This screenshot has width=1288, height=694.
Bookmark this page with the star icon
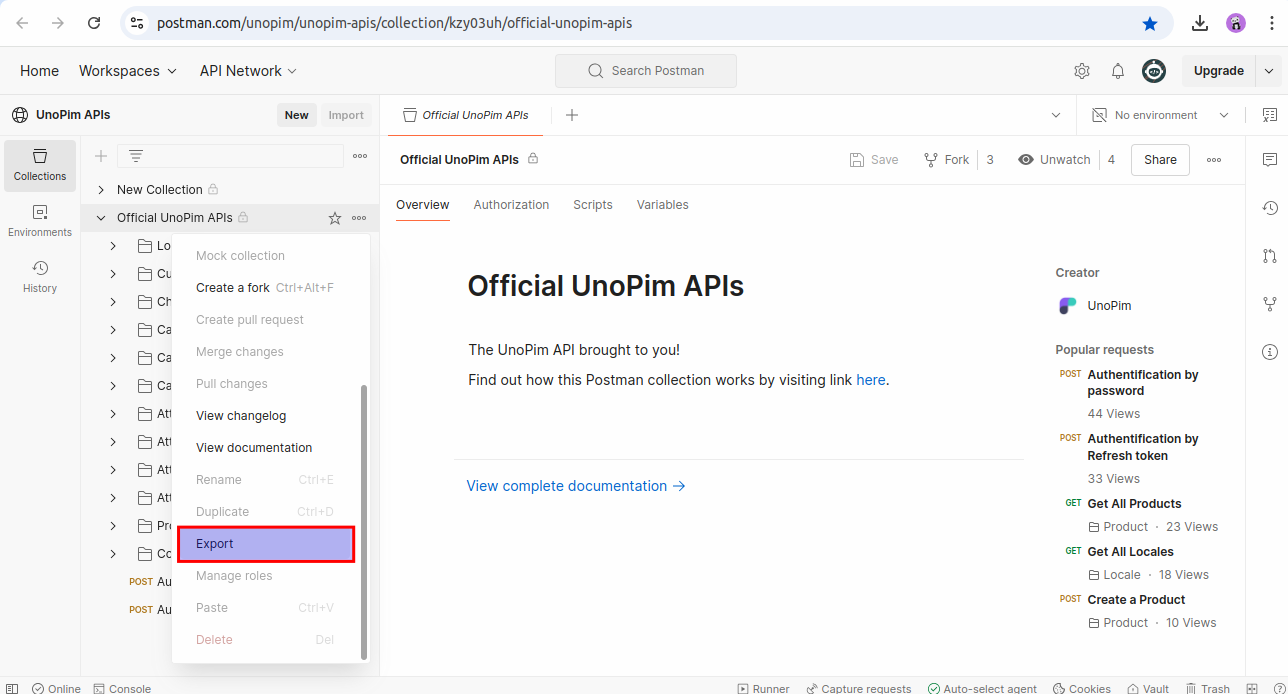point(1150,23)
